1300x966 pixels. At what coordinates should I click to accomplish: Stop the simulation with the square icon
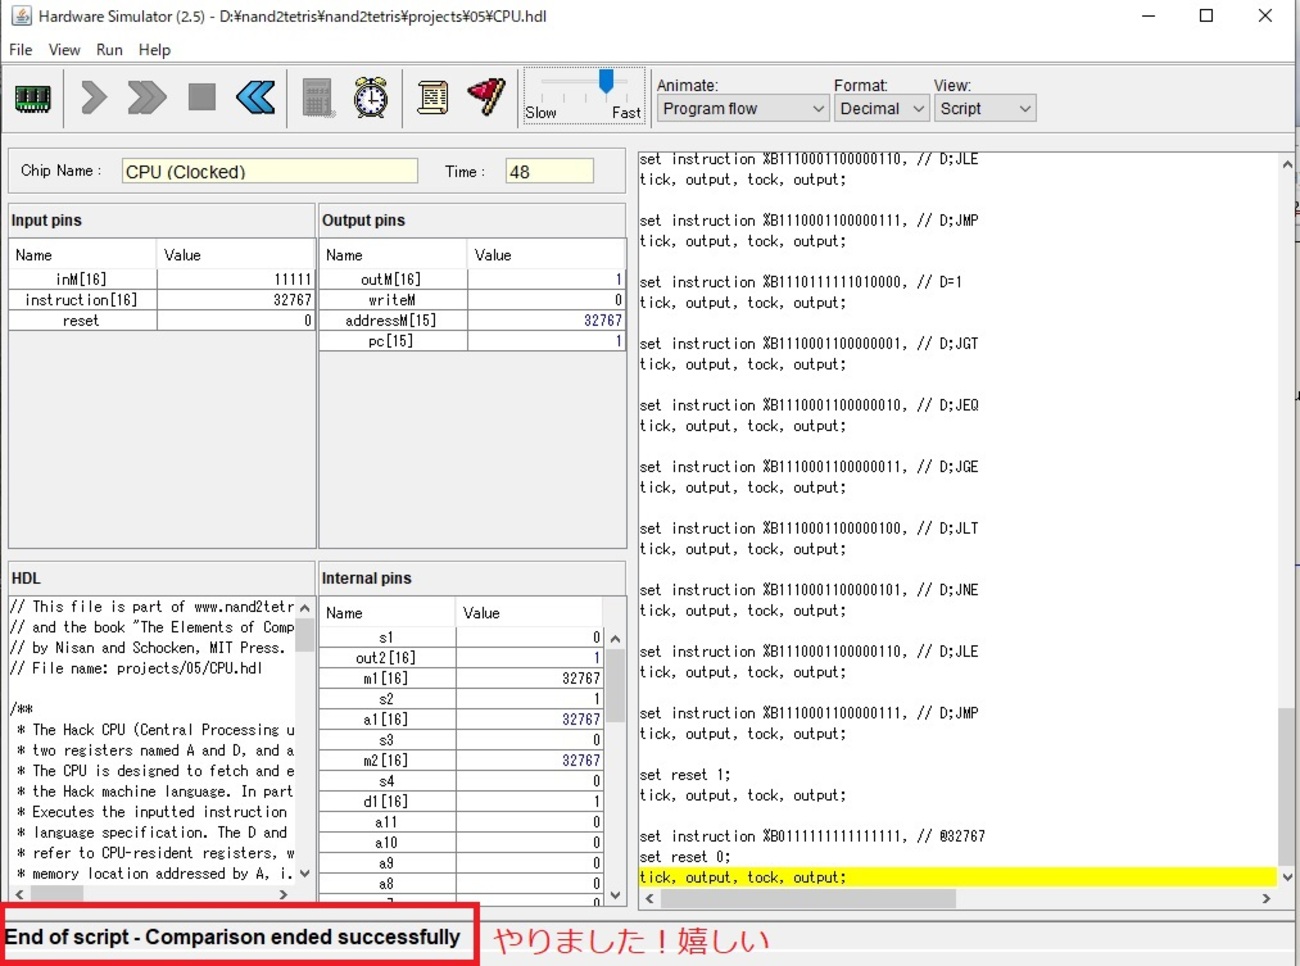[x=202, y=97]
